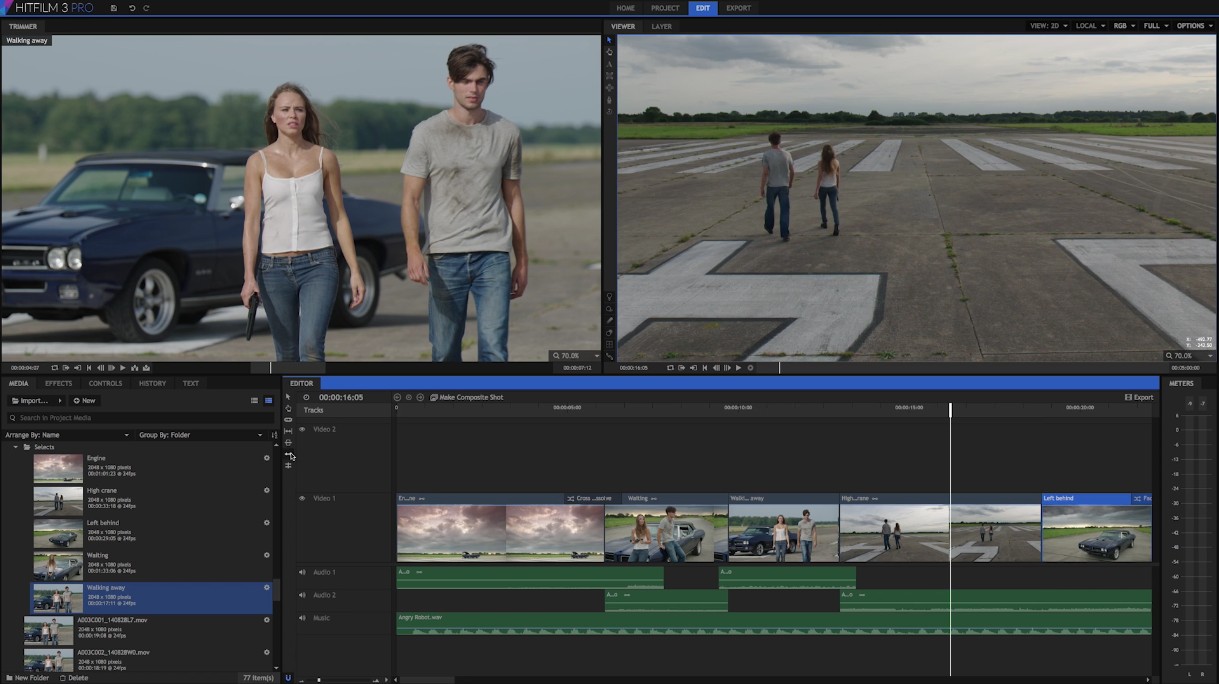This screenshot has height=684, width=1219.
Task: Collapse the Selects folder
Action: pyautogui.click(x=16, y=447)
